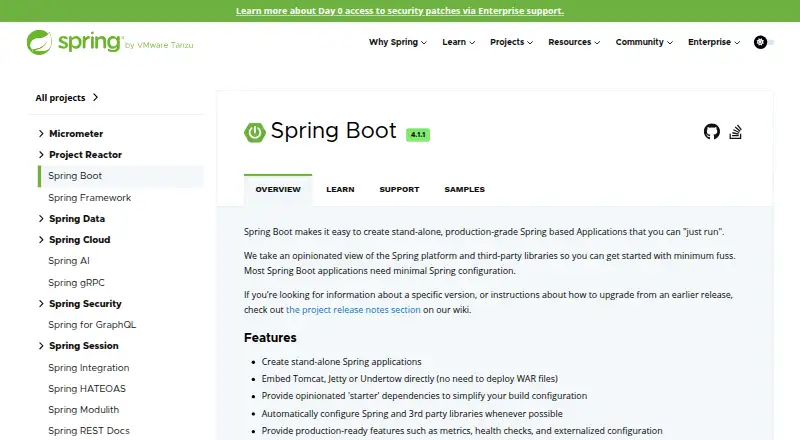Click the Features heading
800x440 pixels.
coord(270,337)
